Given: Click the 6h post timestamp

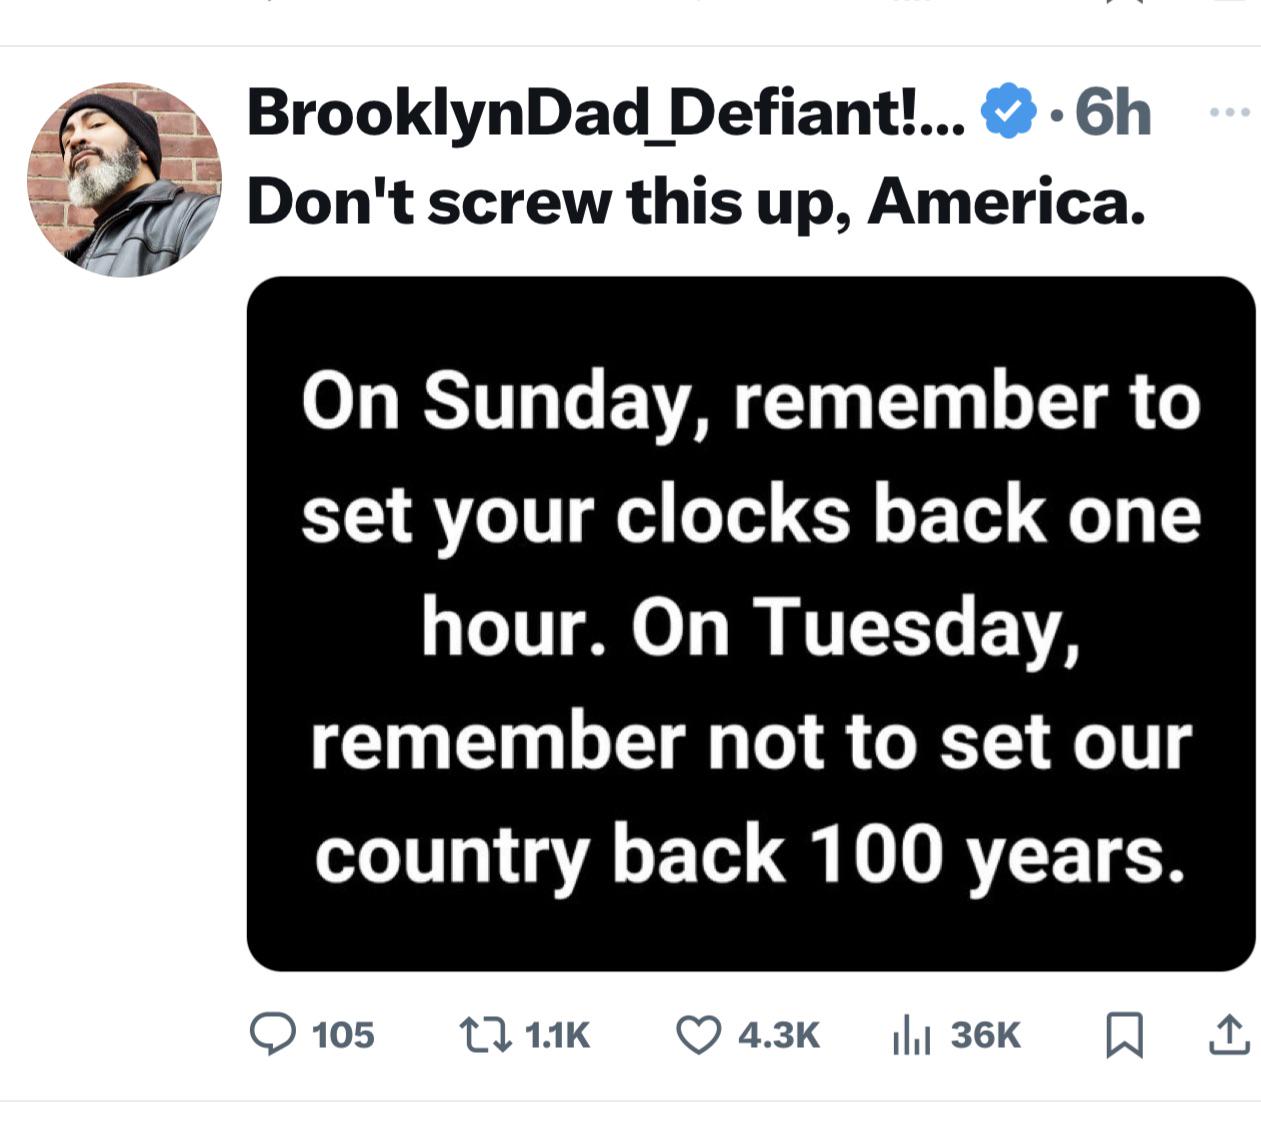Looking at the screenshot, I should pos(1112,112).
